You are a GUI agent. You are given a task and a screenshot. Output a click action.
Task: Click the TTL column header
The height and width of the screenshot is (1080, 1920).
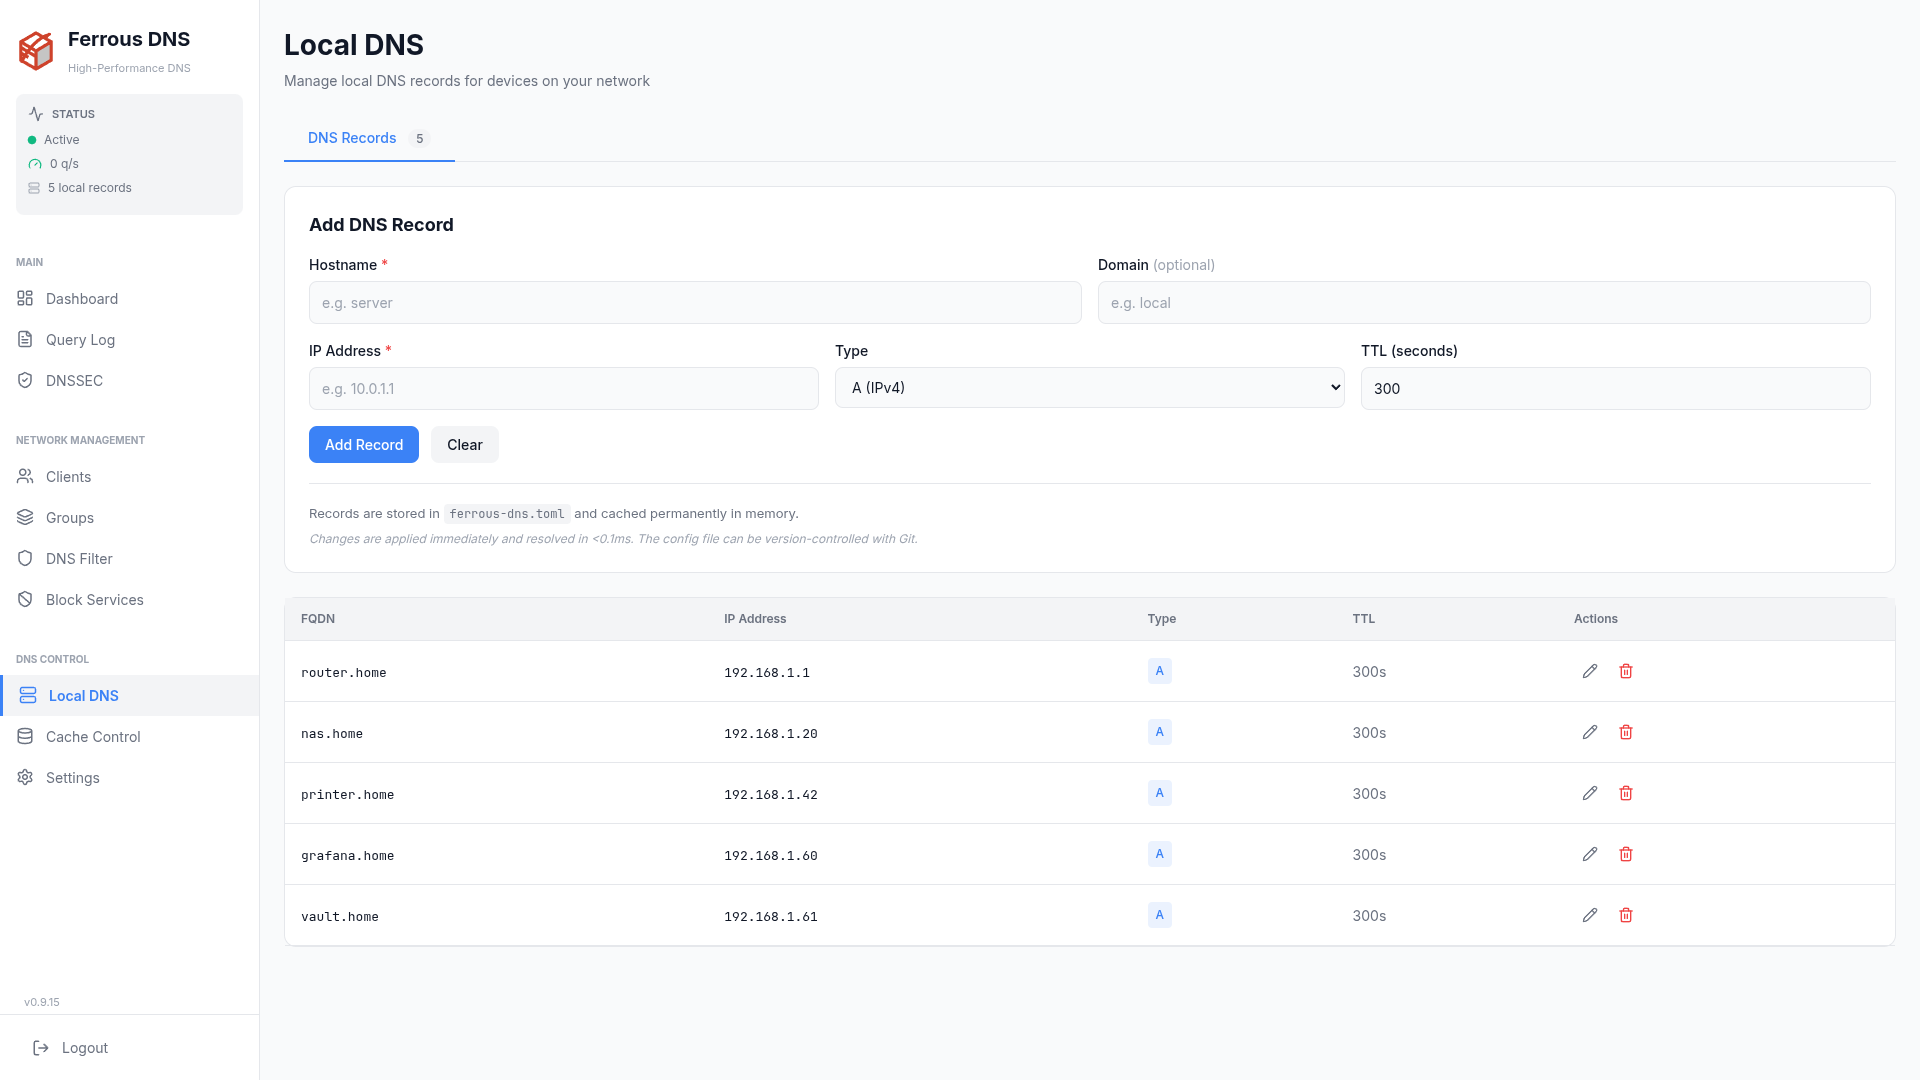click(1364, 619)
